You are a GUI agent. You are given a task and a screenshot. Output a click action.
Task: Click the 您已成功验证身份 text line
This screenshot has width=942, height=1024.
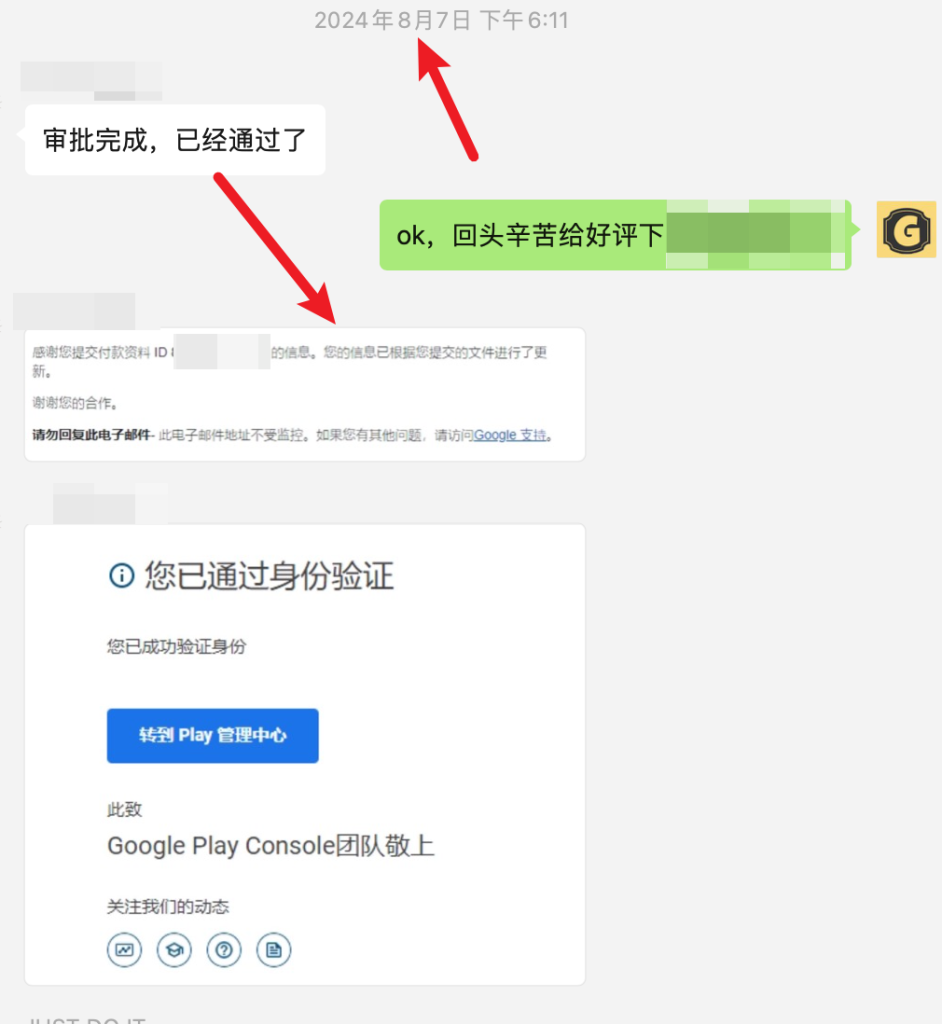[176, 647]
